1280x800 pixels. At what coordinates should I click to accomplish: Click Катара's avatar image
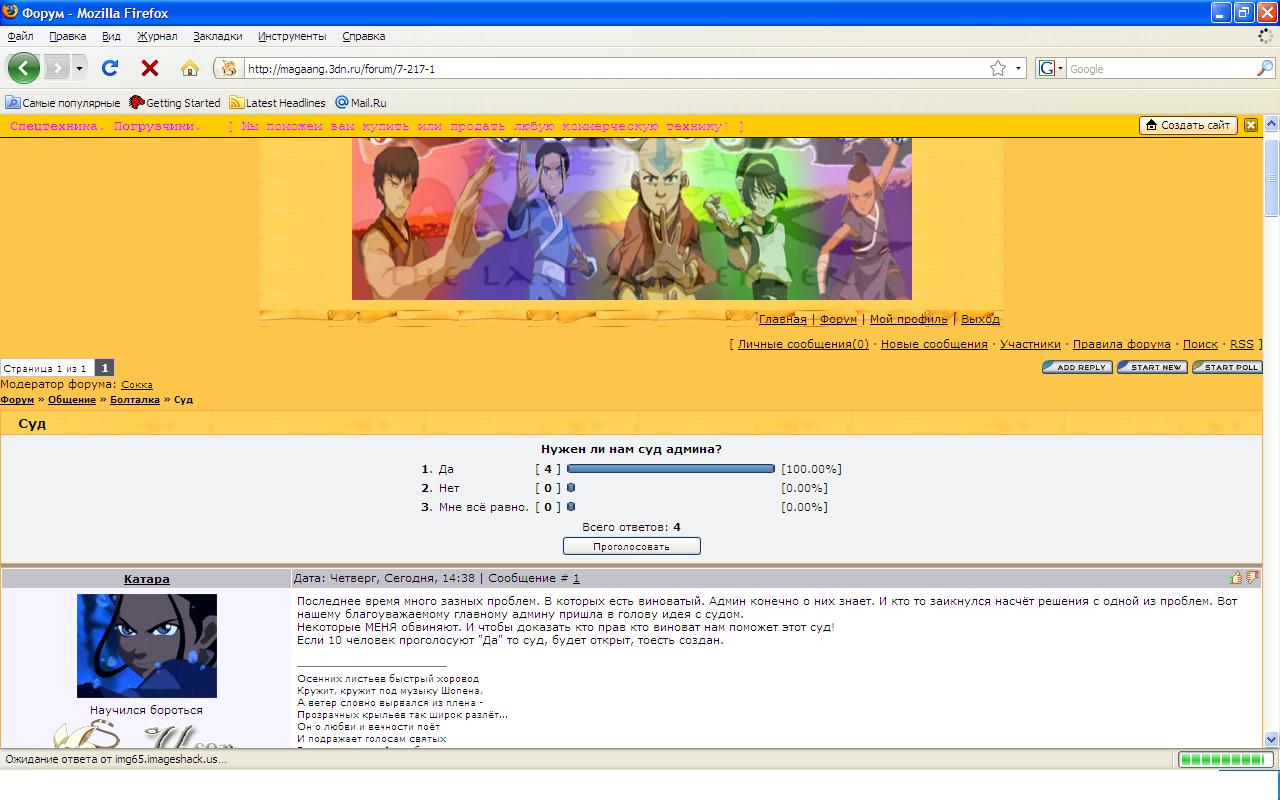(x=147, y=646)
